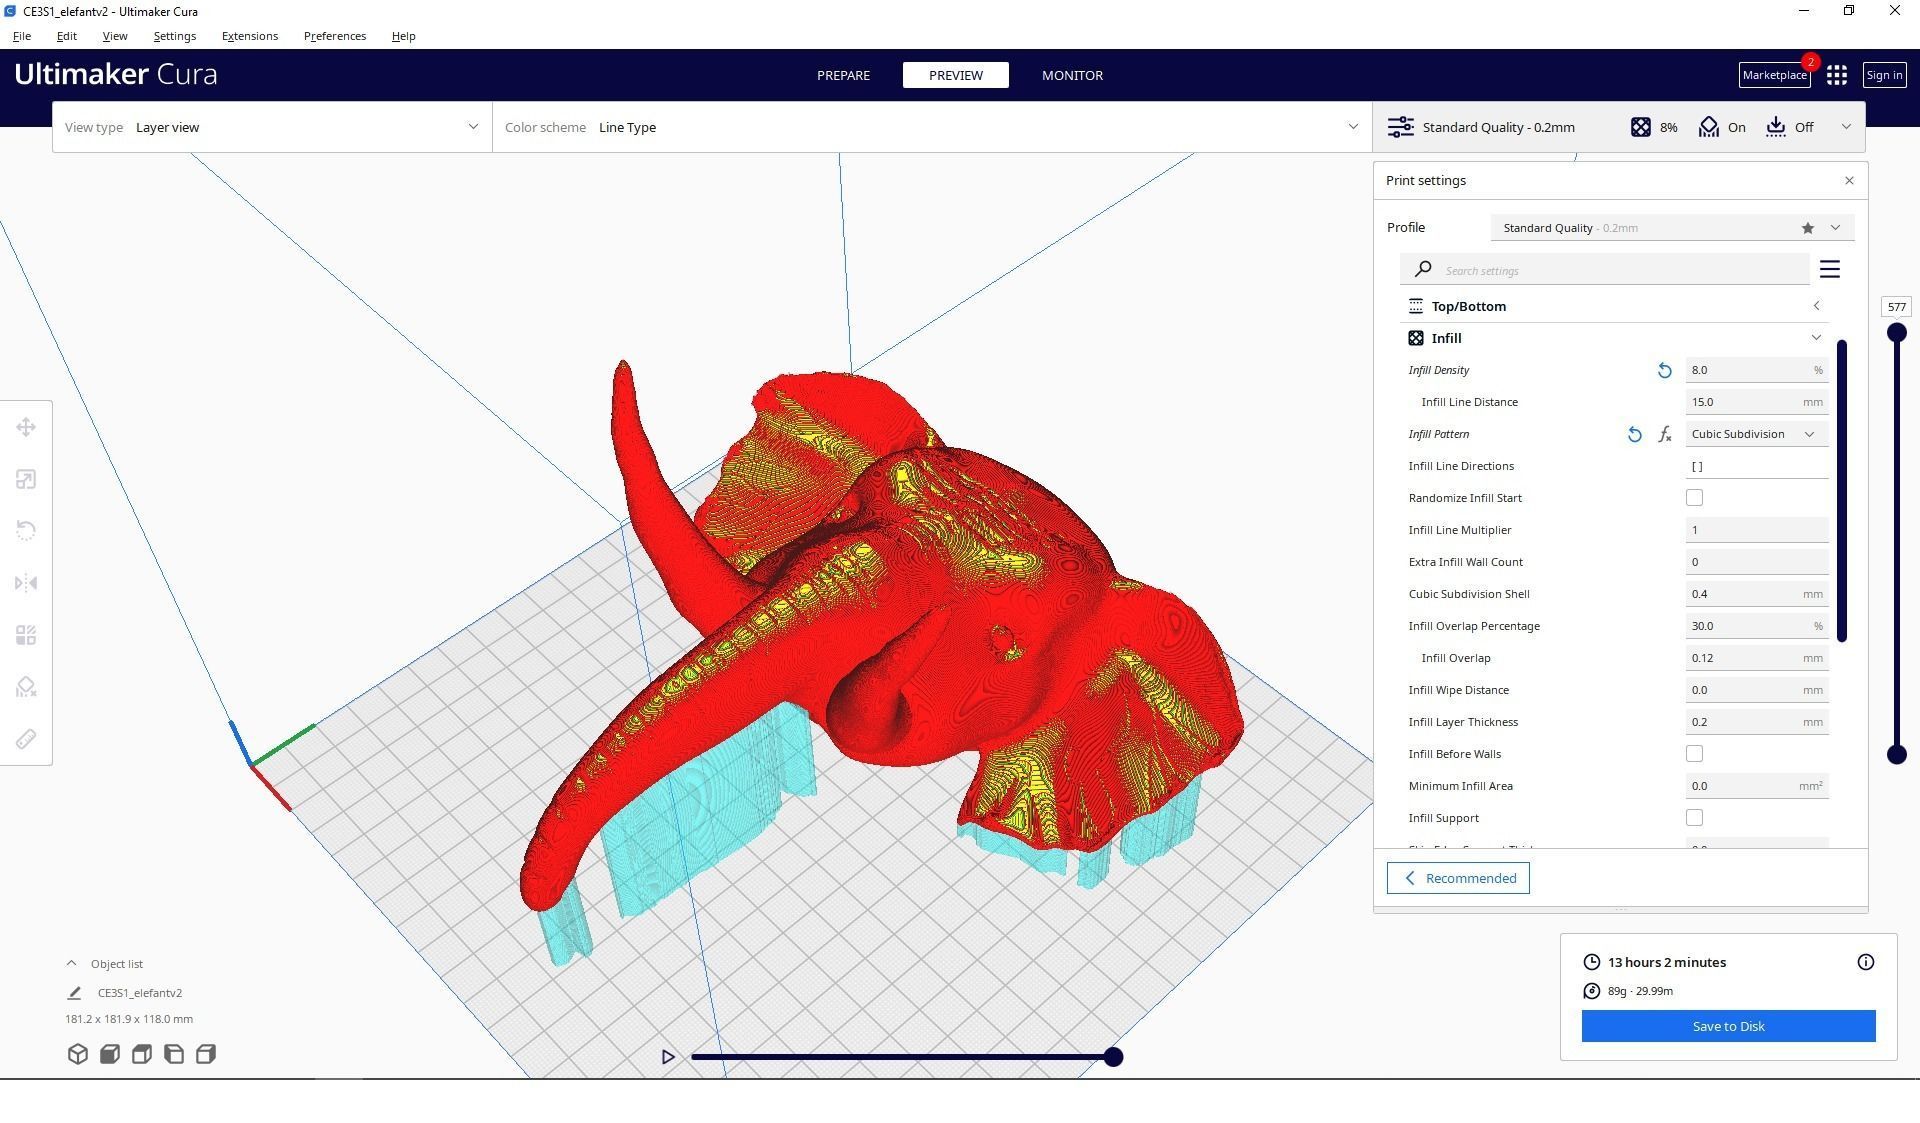Viewport: 1920px width, 1123px height.
Task: Select the Mirror tool in left toolbar
Action: (x=26, y=583)
